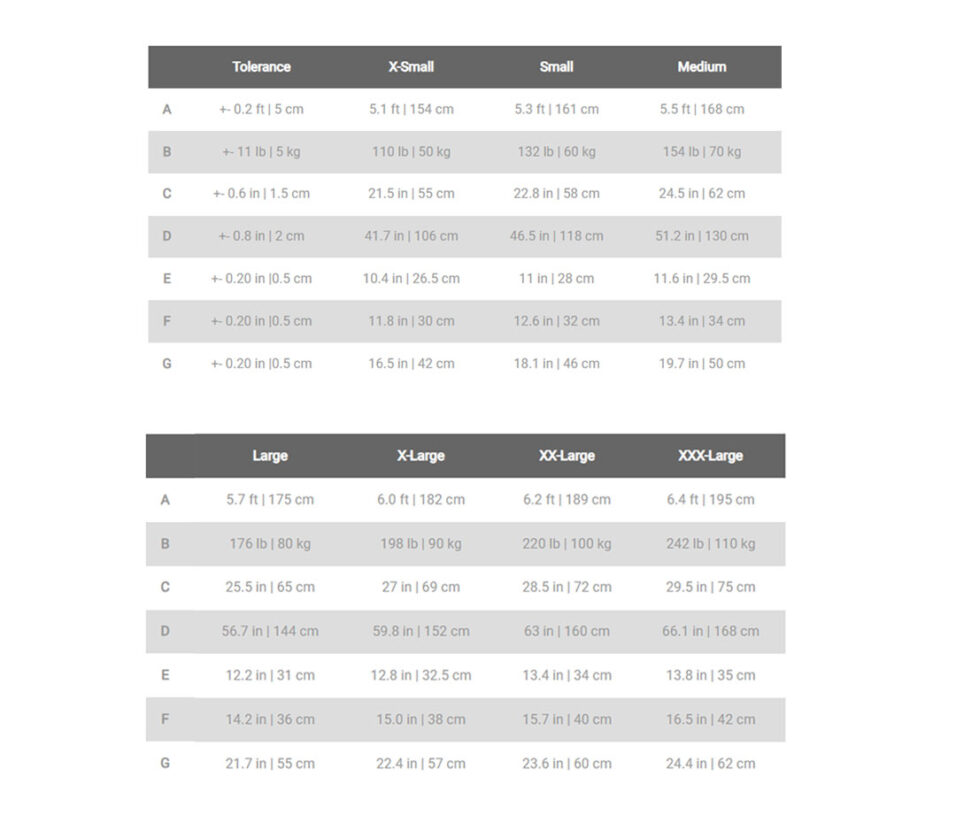Select the 176 lb | 80 kg cell
The width and height of the screenshot is (956, 838).
(x=270, y=543)
